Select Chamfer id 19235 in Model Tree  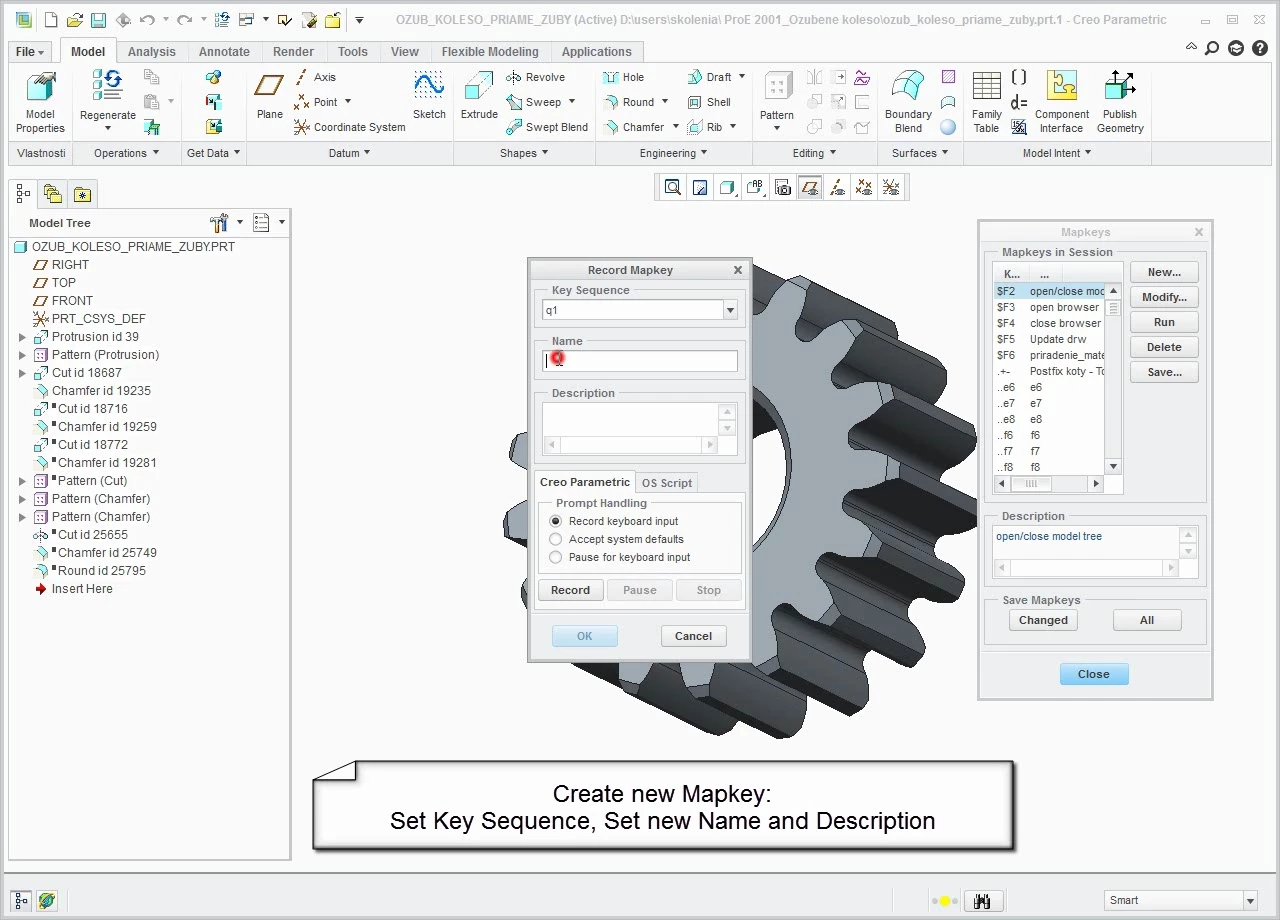click(x=101, y=391)
